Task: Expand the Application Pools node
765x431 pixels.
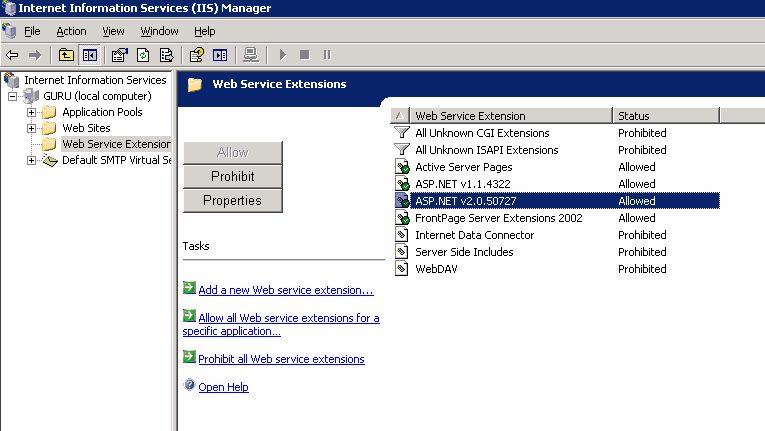Action: tap(31, 113)
